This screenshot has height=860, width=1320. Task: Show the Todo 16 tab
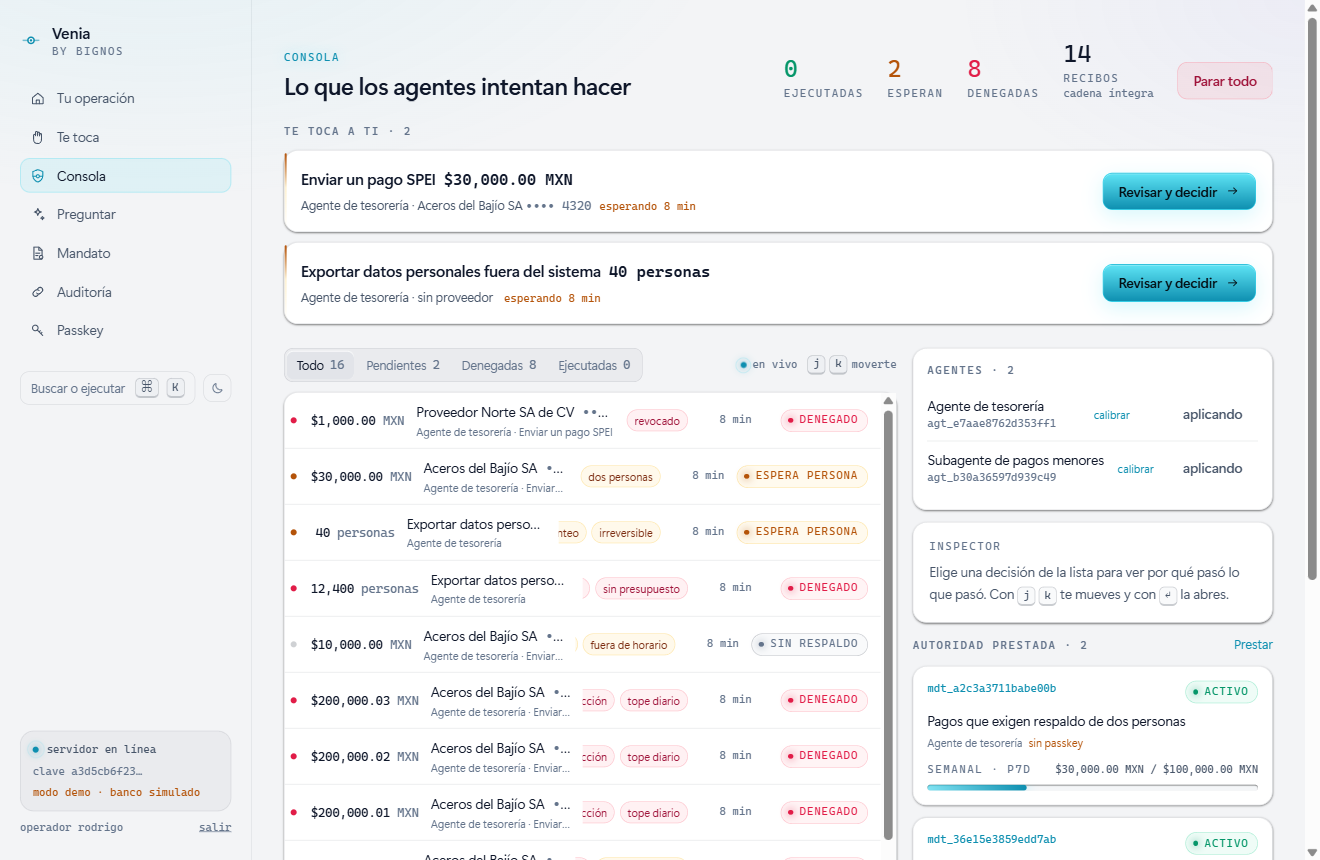pyautogui.click(x=320, y=365)
